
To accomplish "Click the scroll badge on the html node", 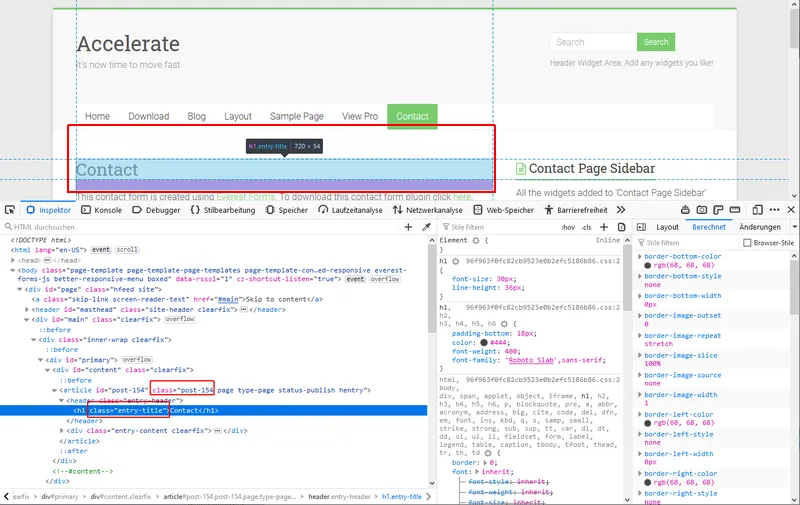I will (127, 250).
